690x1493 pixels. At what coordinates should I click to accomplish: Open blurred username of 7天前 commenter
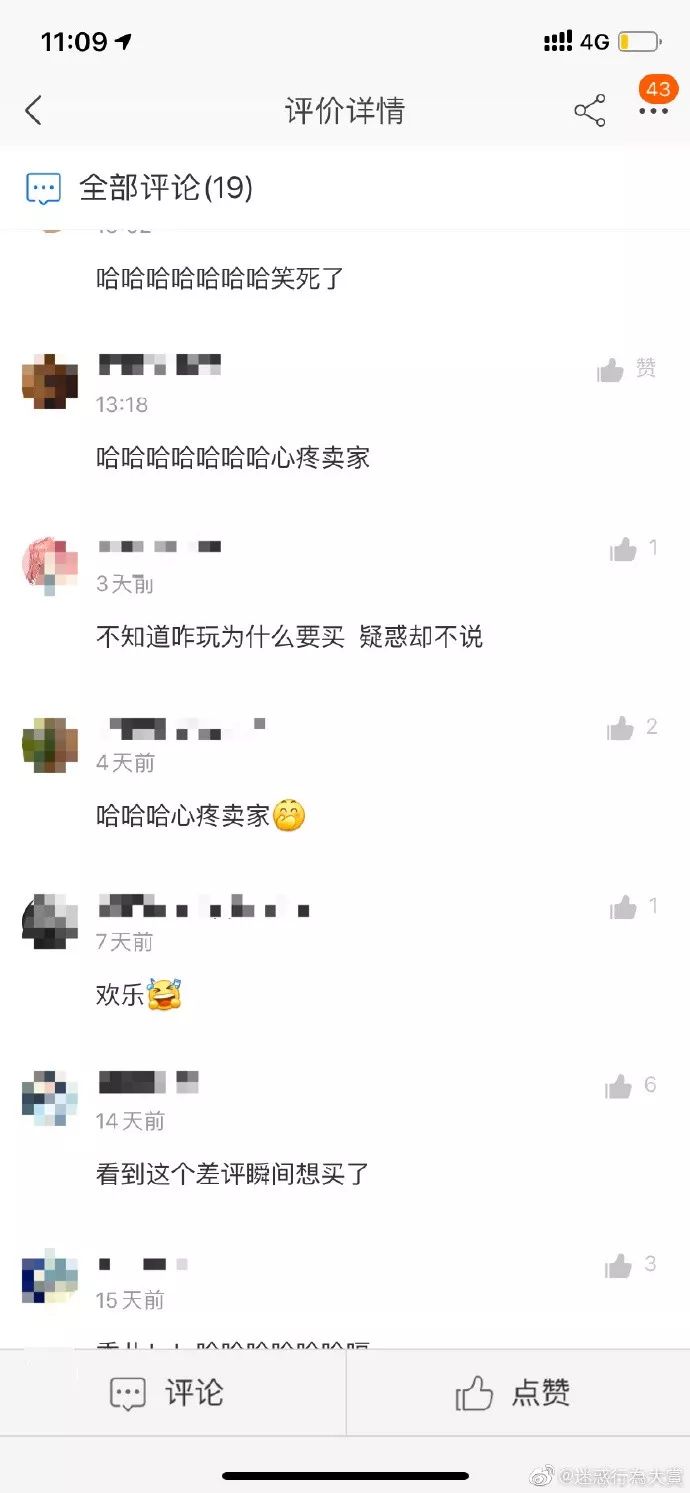pyautogui.click(x=205, y=908)
